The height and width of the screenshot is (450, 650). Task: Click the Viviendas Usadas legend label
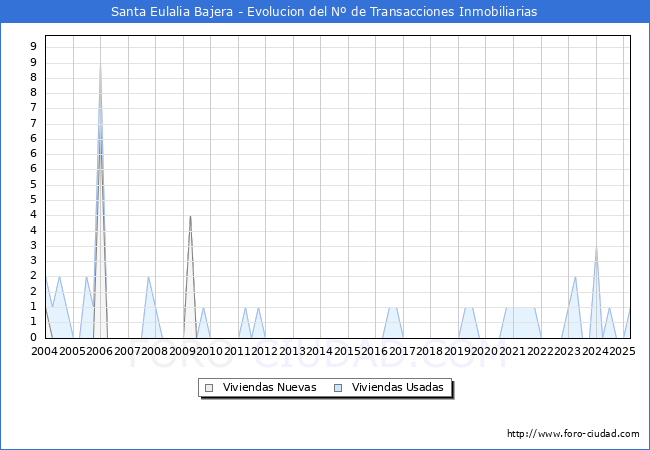point(398,387)
